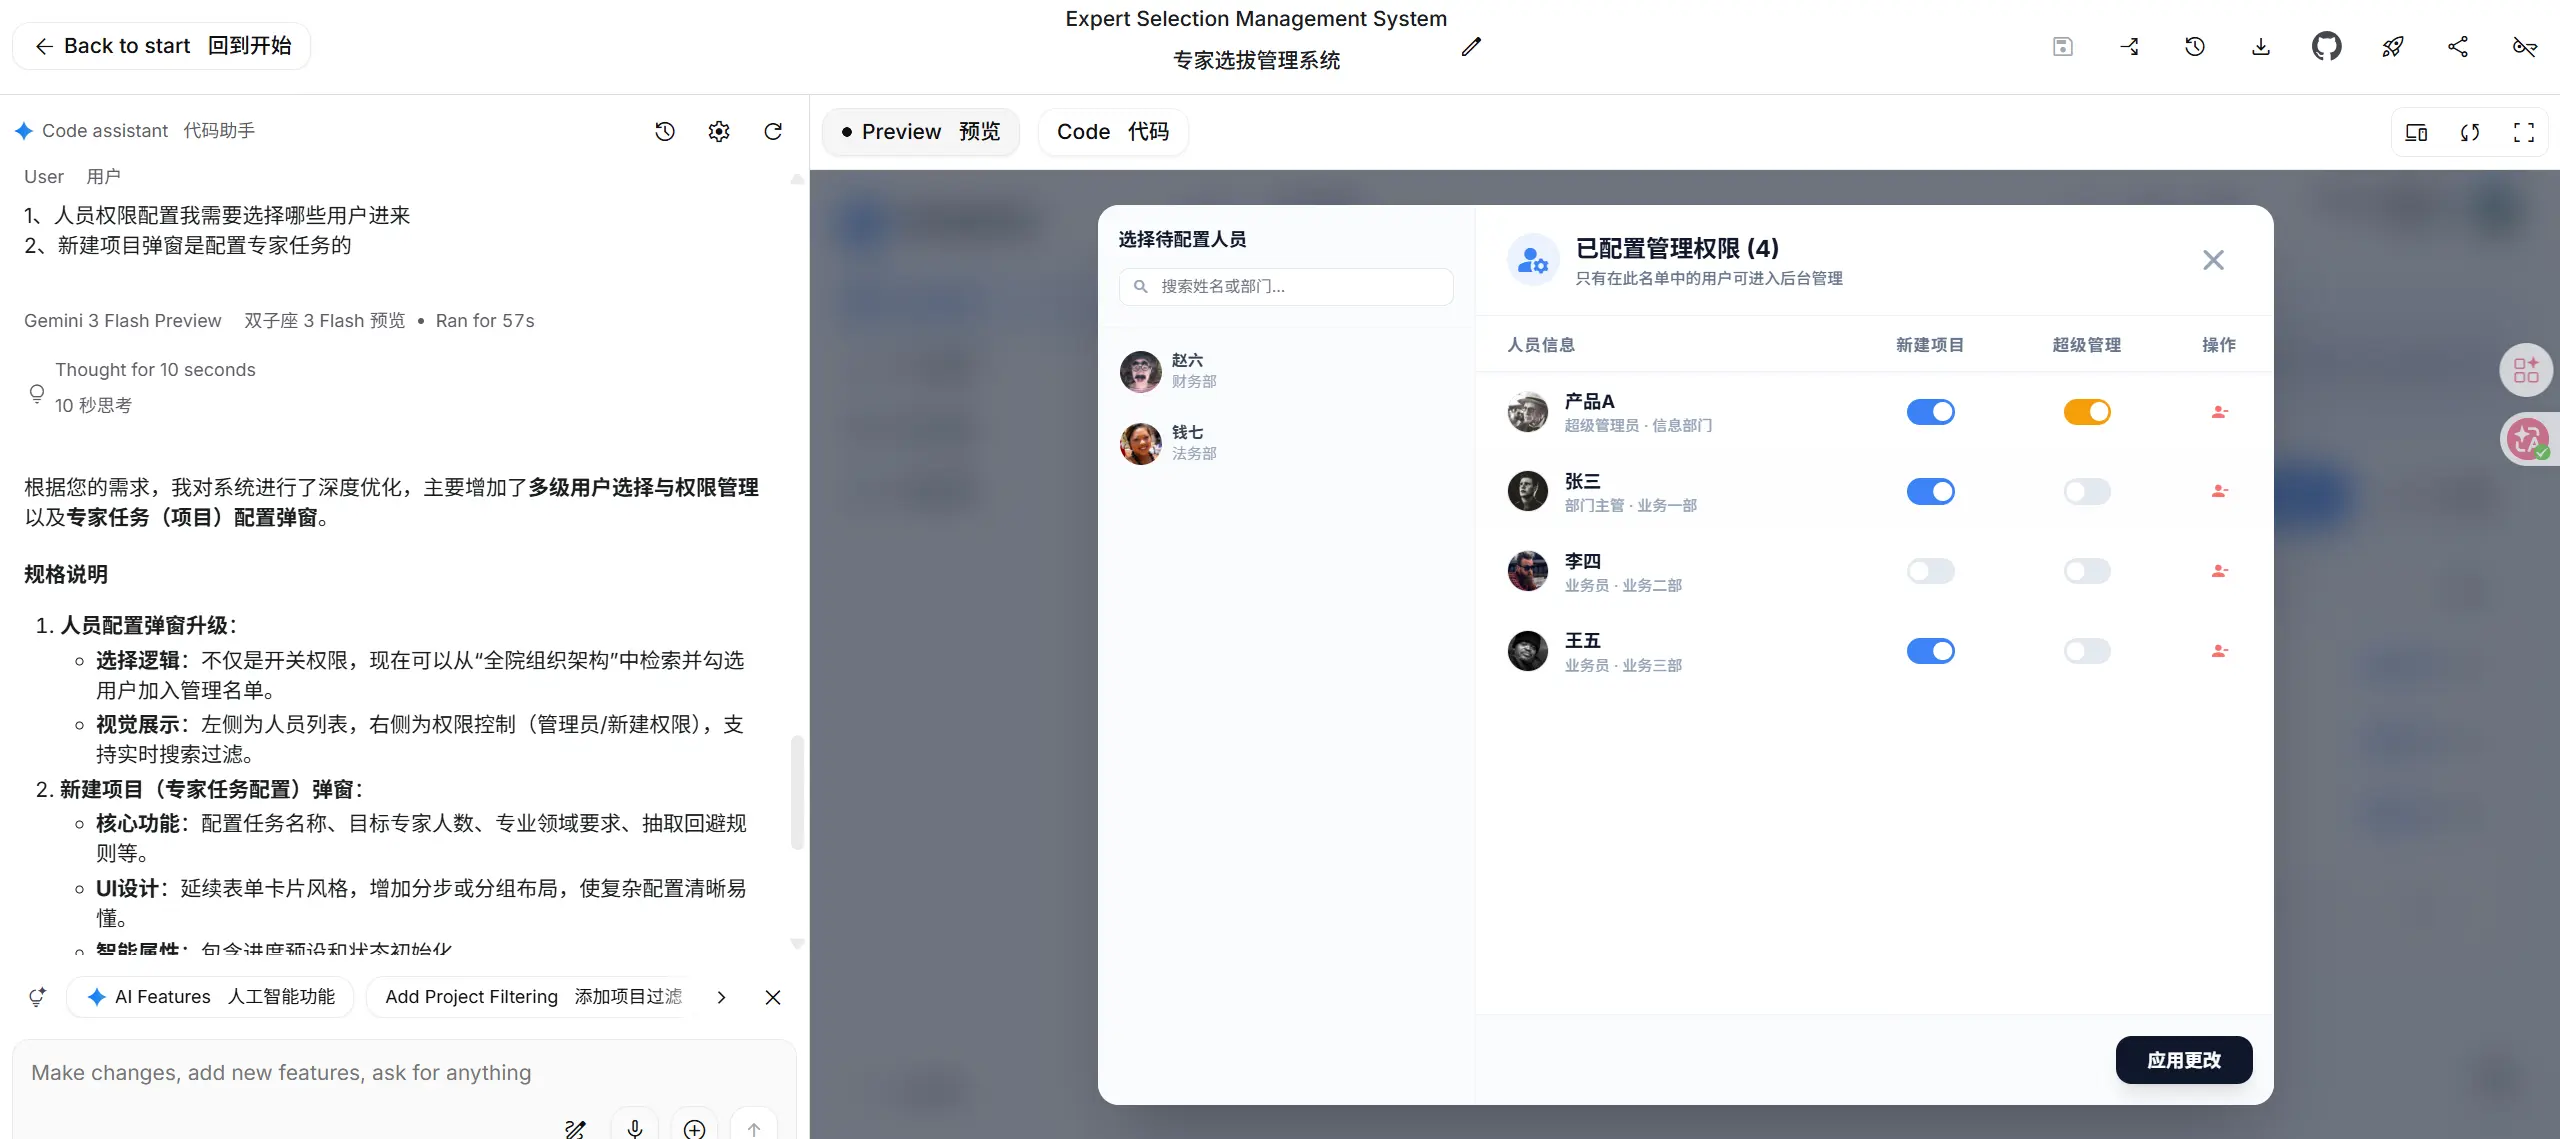The height and width of the screenshot is (1139, 2560).
Task: Click the fullscreen preview icon
Action: coord(2523,132)
